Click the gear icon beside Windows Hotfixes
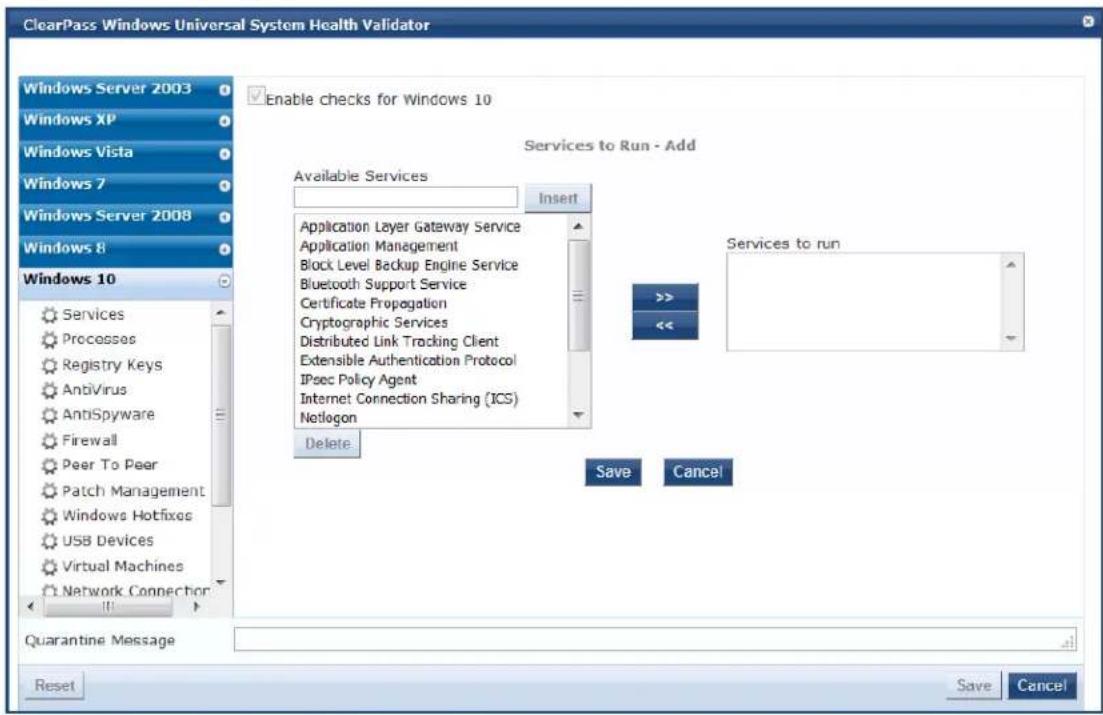 click(49, 517)
